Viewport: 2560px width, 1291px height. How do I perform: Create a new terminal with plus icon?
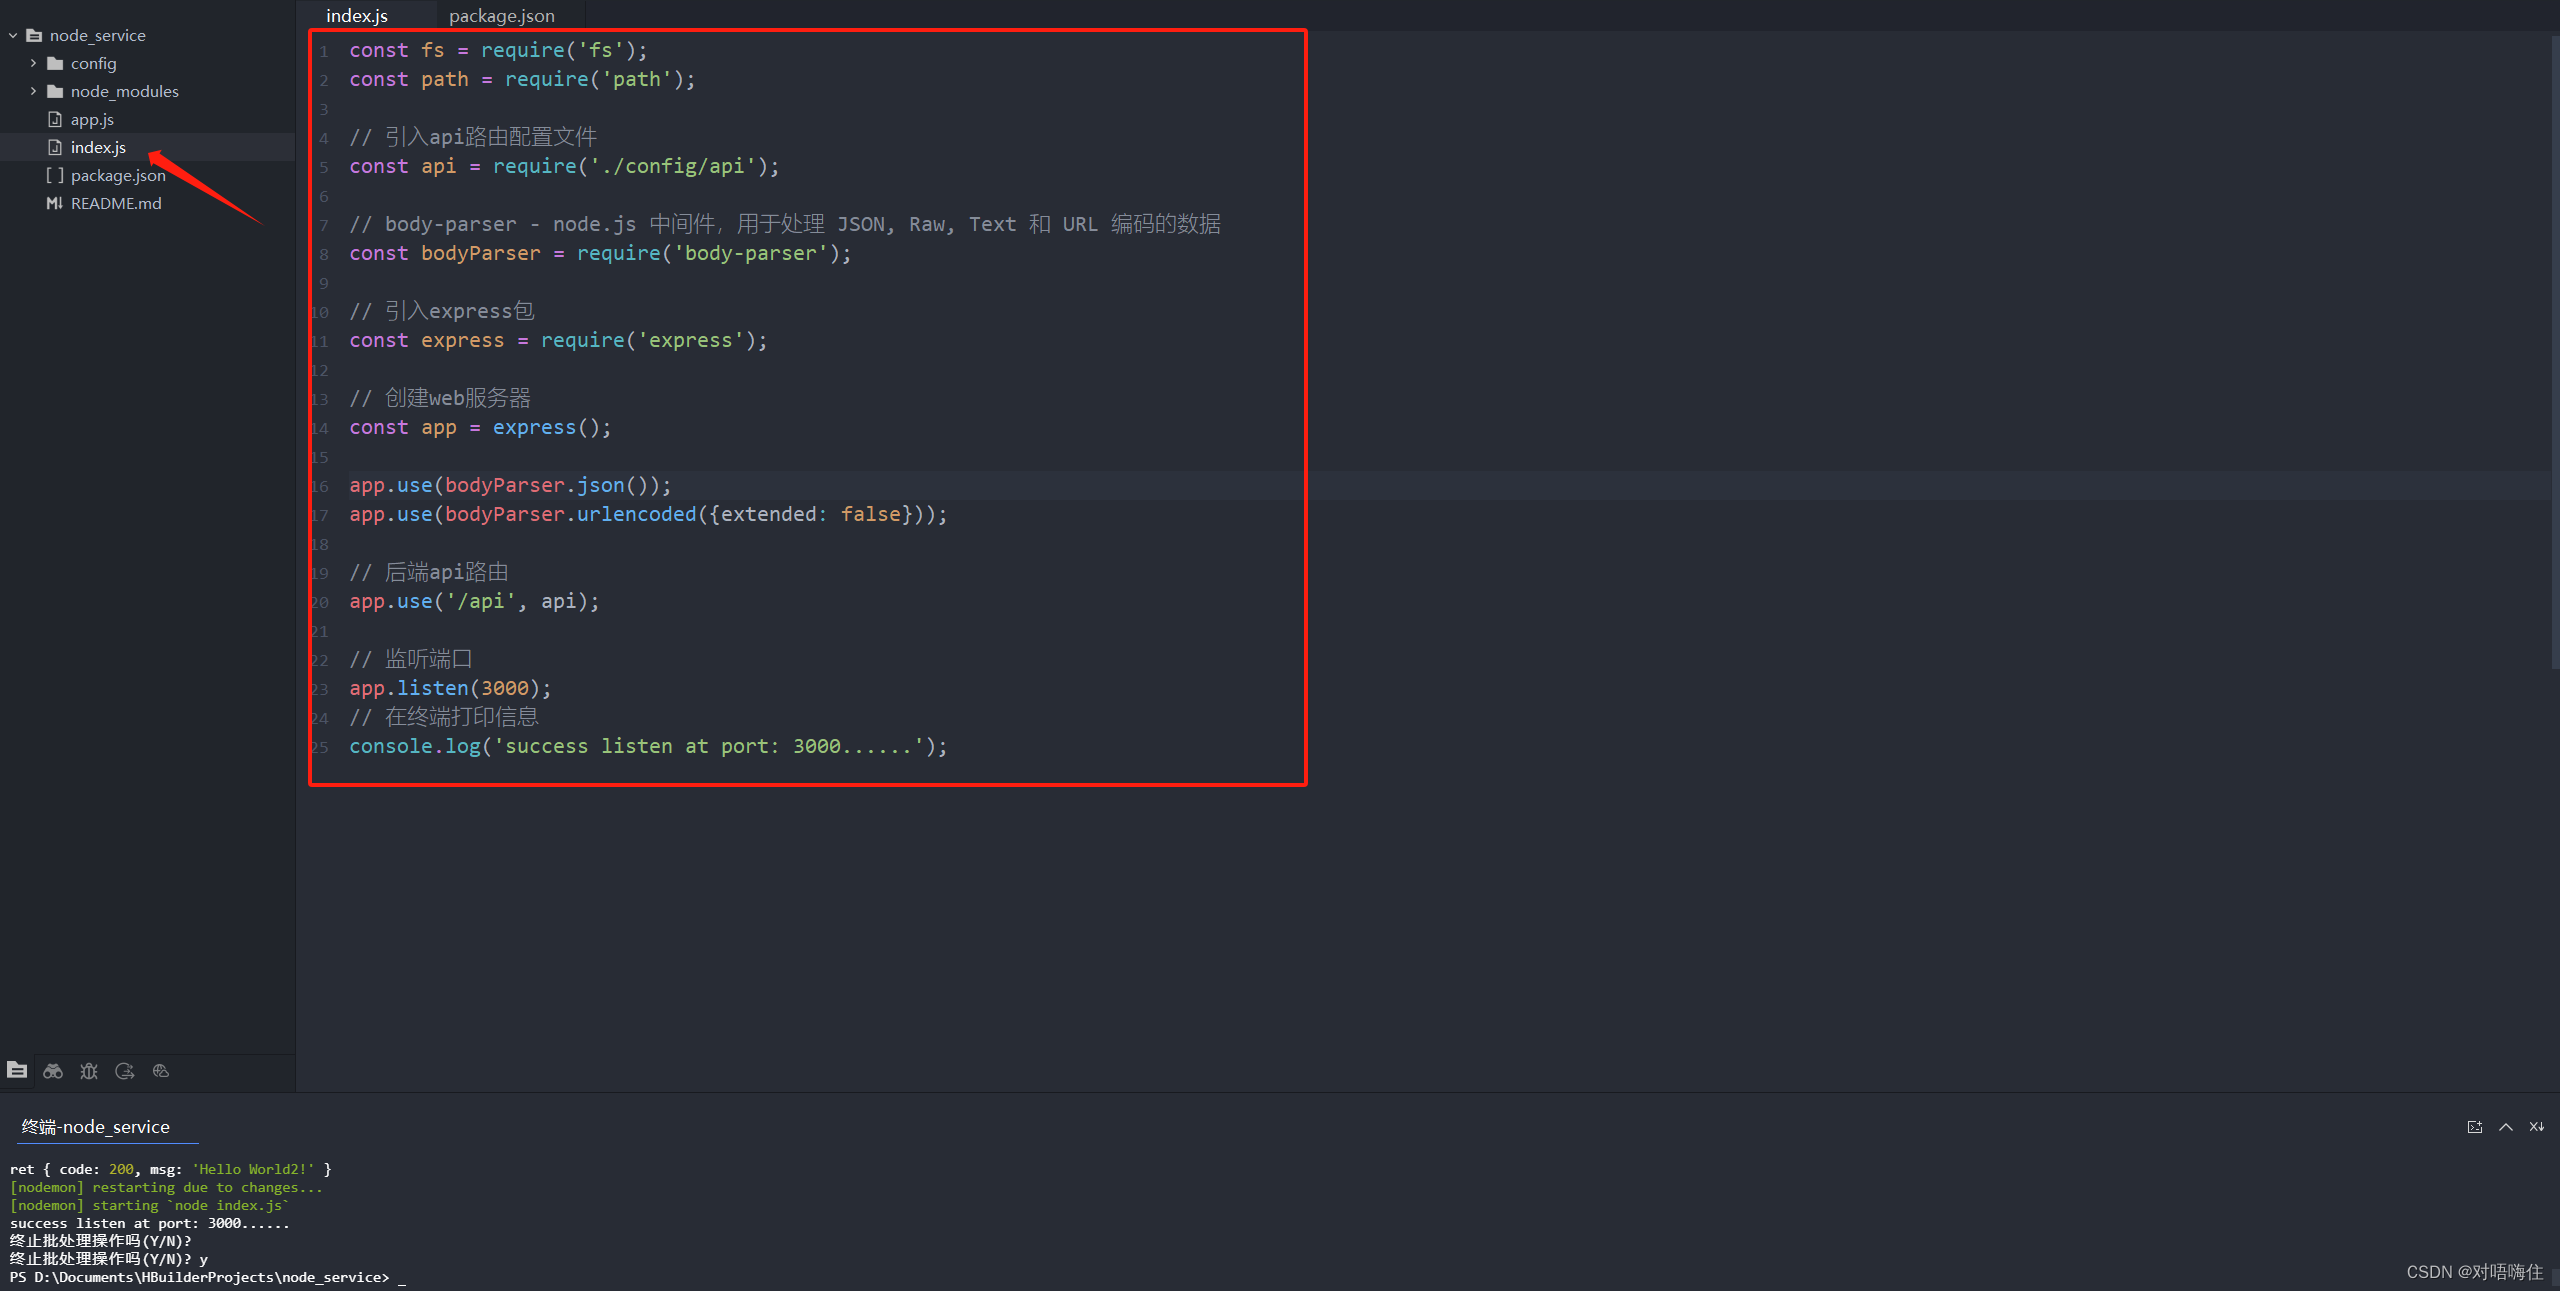tap(2475, 1127)
